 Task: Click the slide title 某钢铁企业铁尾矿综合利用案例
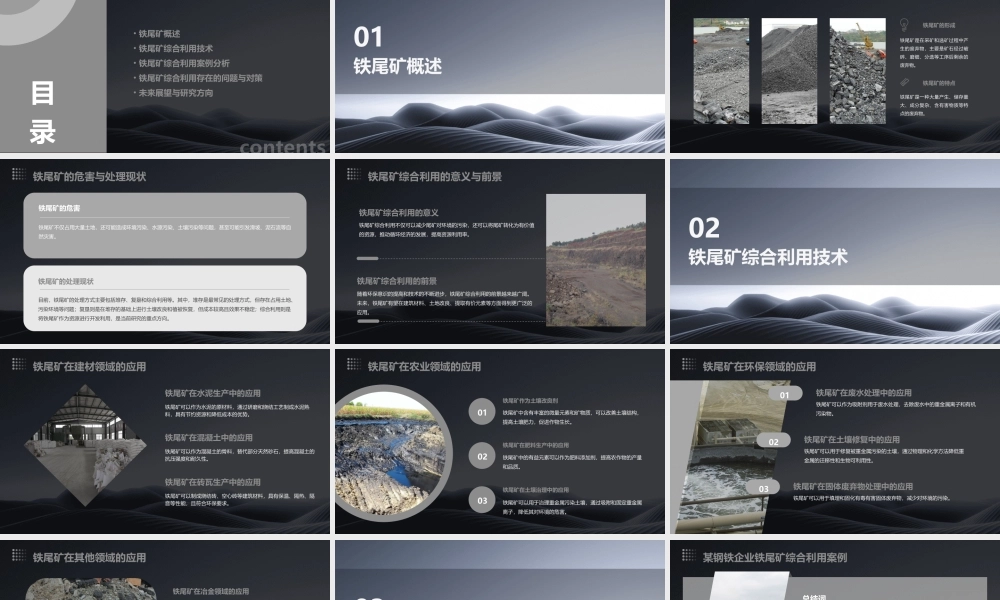pyautogui.click(x=775, y=557)
